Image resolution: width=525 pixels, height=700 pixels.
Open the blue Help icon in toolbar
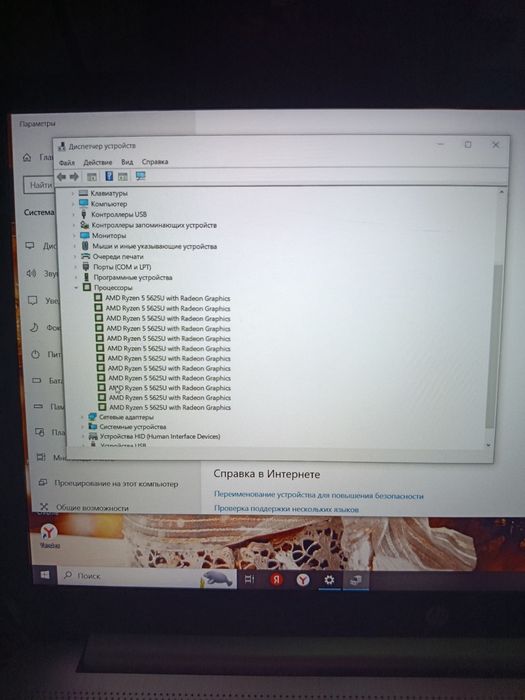click(109, 176)
